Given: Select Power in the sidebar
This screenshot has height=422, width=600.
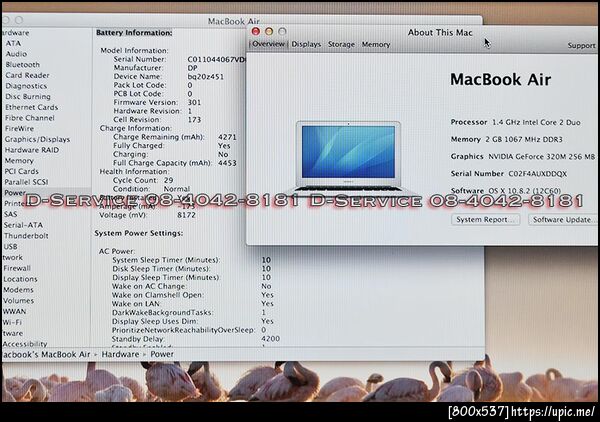Looking at the screenshot, I should (15, 192).
